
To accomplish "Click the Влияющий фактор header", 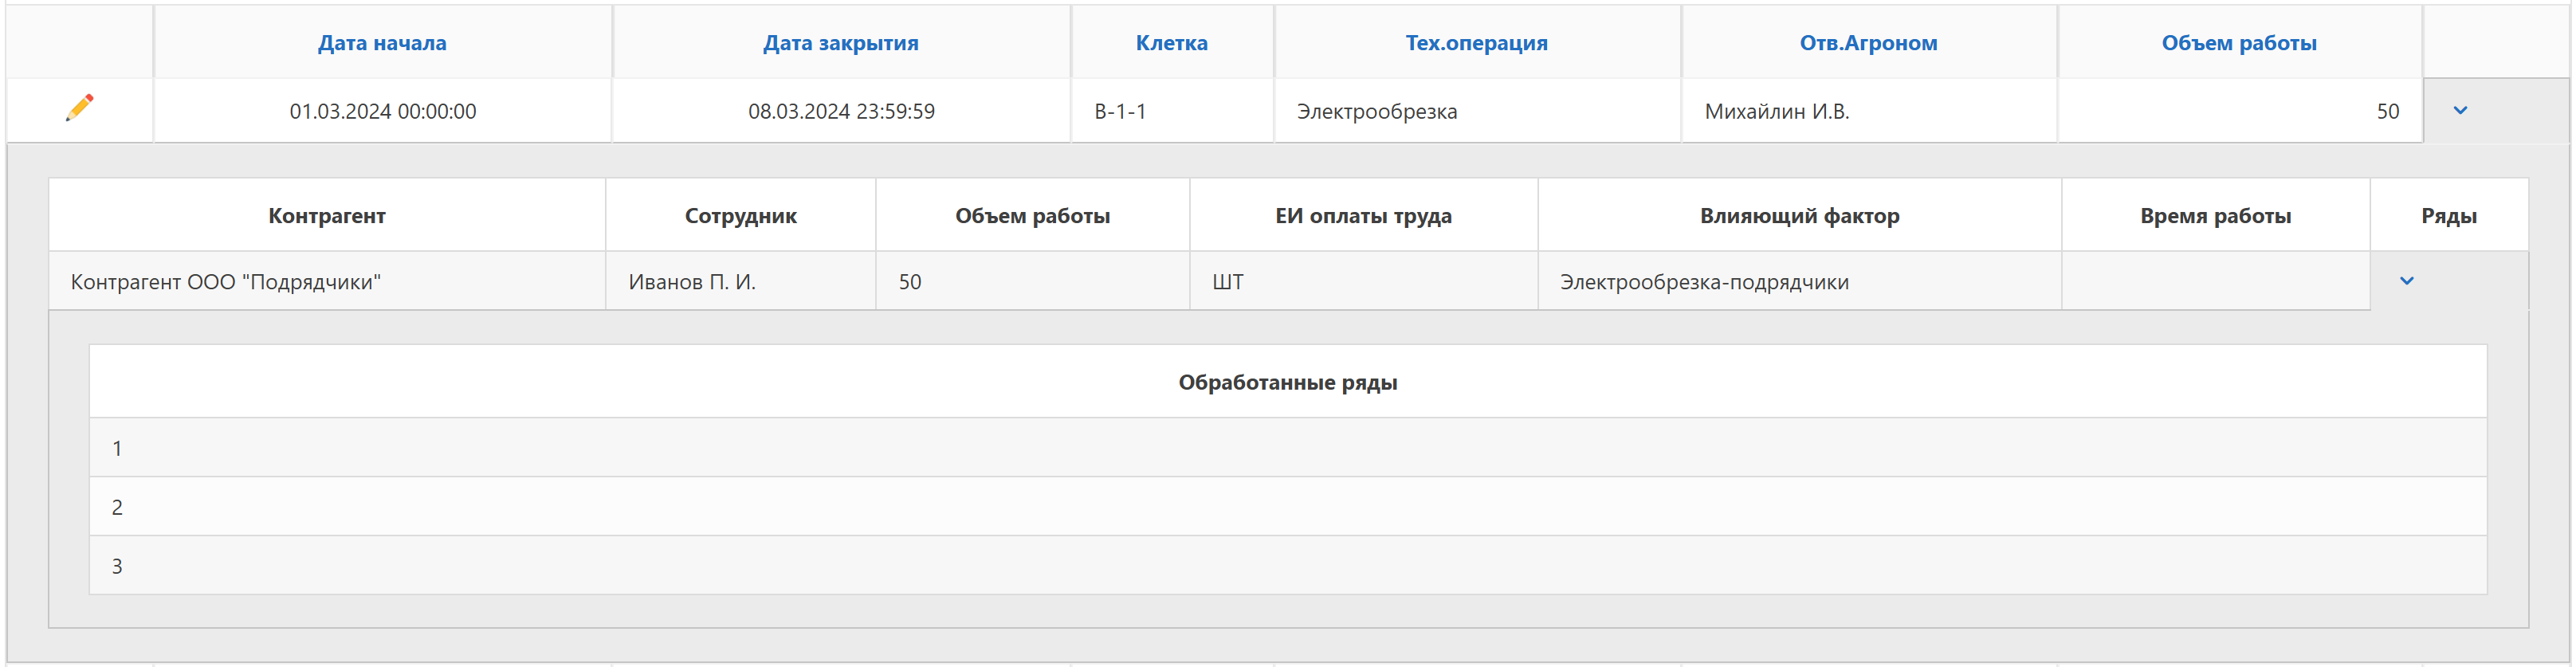I will click(1799, 216).
